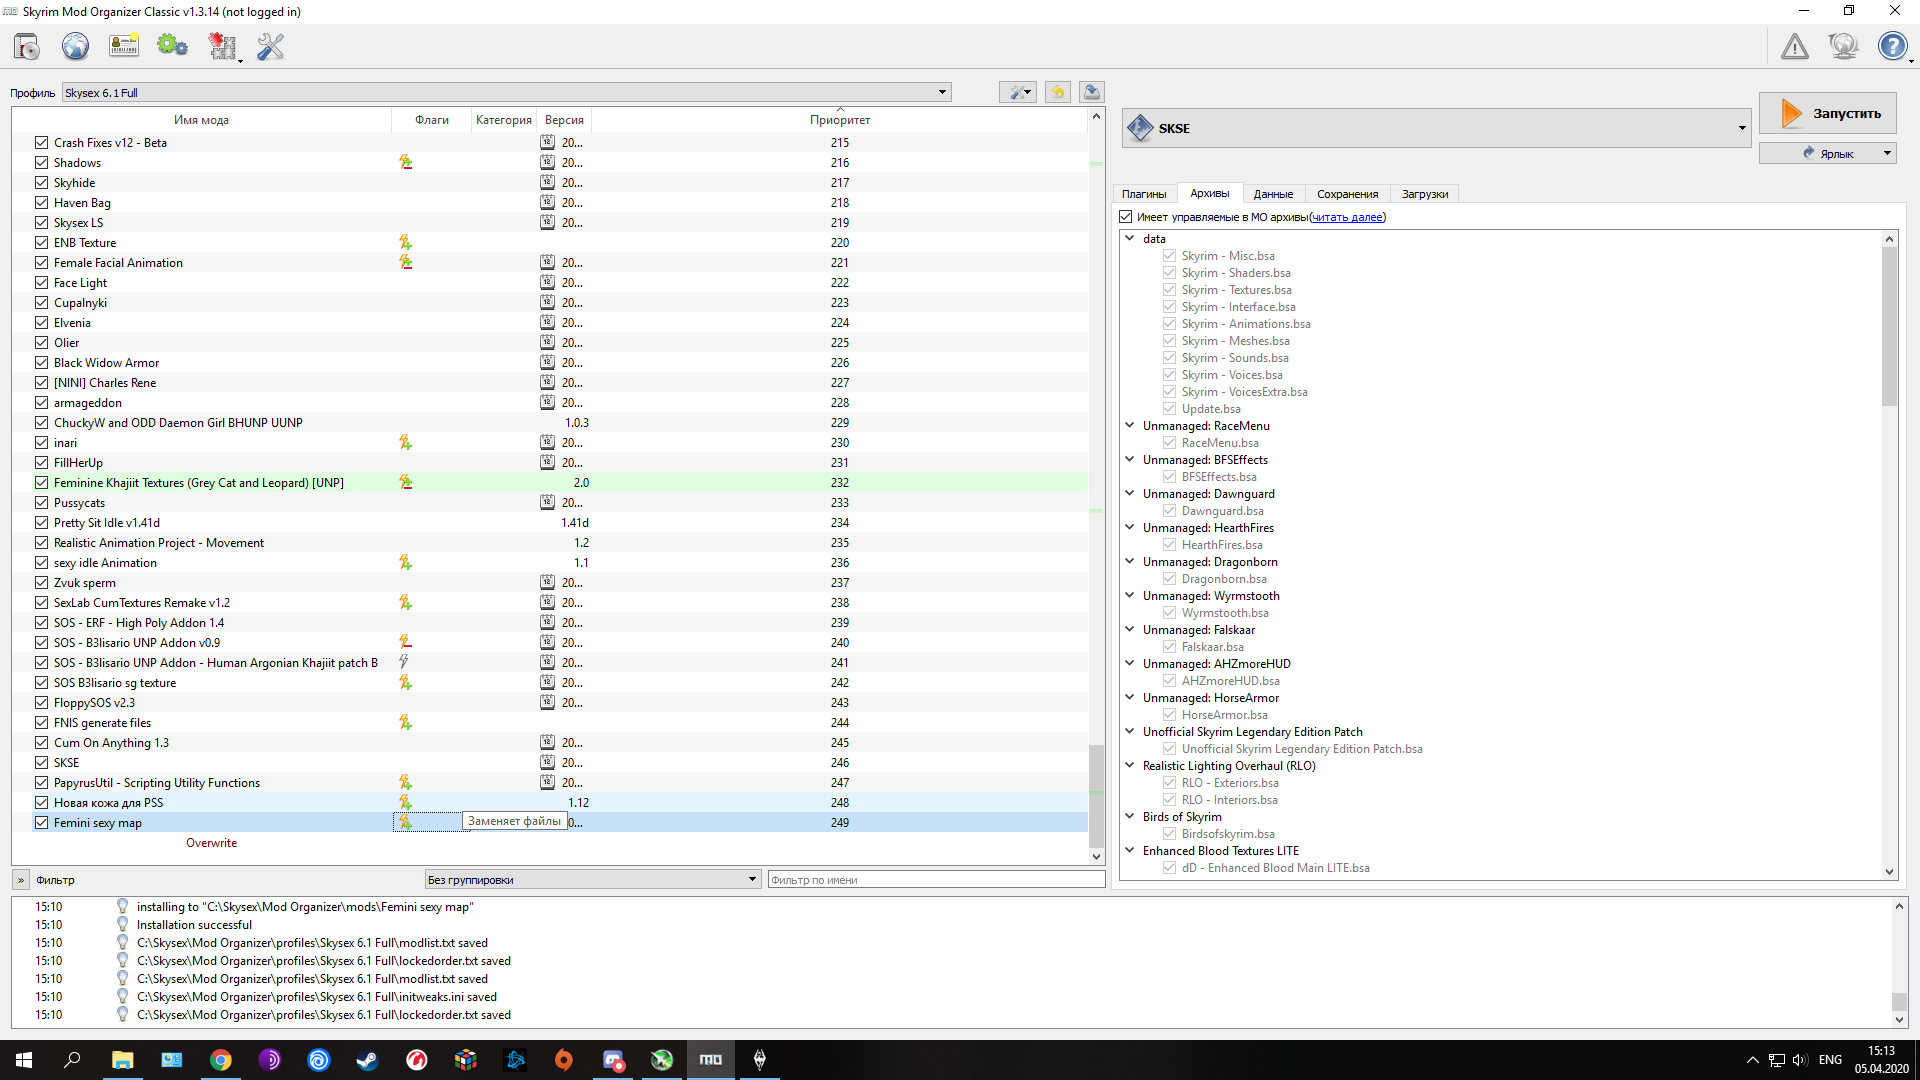
Task: Switch to the Архивы tab
Action: coord(1210,193)
